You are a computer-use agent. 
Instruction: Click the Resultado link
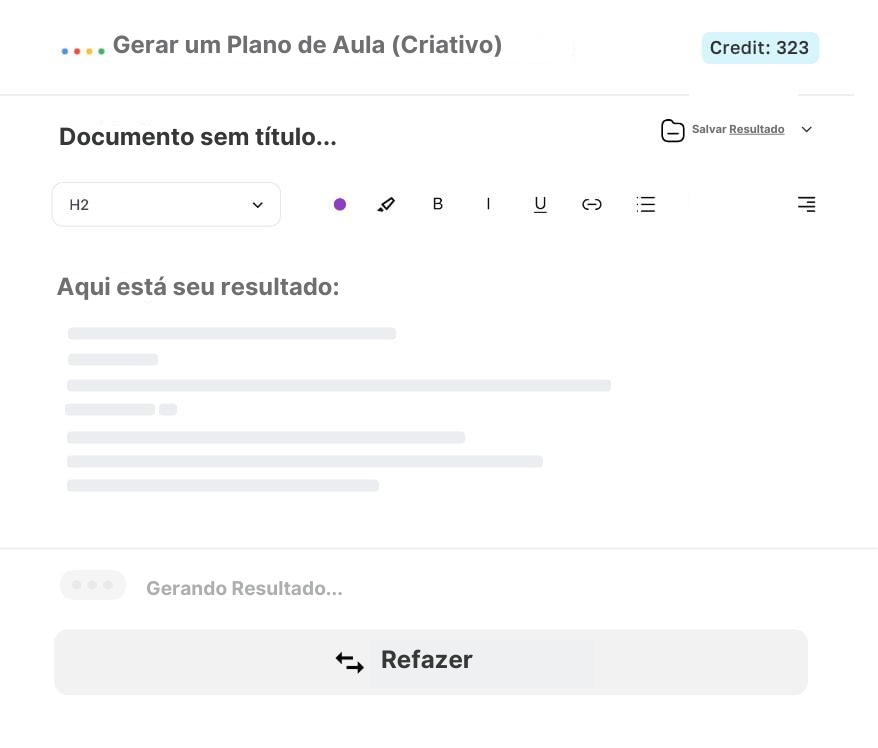[x=757, y=129]
